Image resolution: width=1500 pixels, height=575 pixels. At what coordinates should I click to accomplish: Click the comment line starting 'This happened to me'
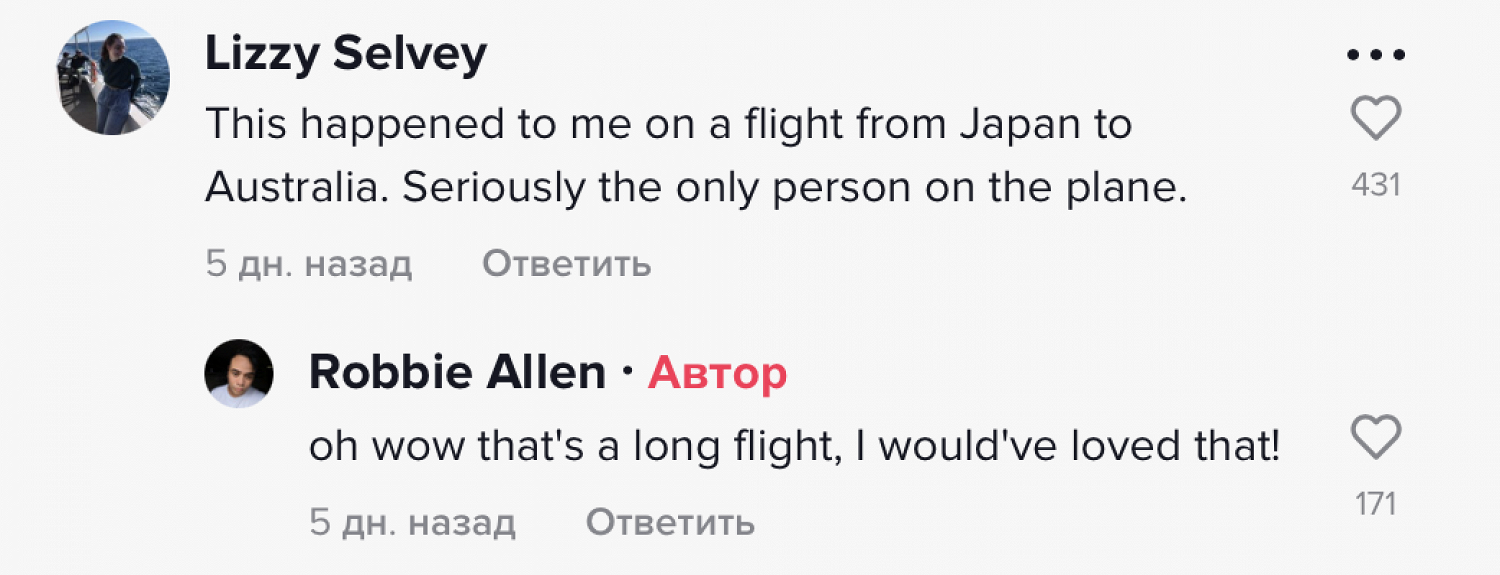[668, 125]
